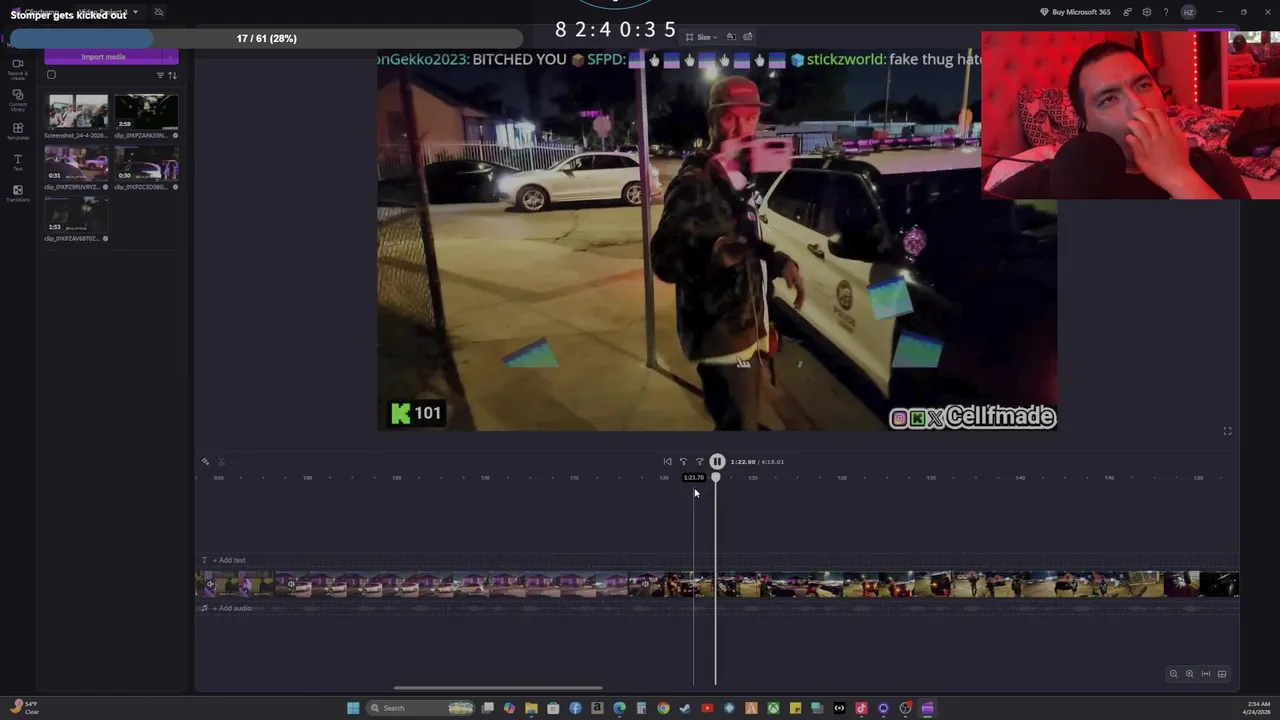Open the clock and date in the system tray
Viewport: 1280px width, 720px height.
coord(1258,708)
